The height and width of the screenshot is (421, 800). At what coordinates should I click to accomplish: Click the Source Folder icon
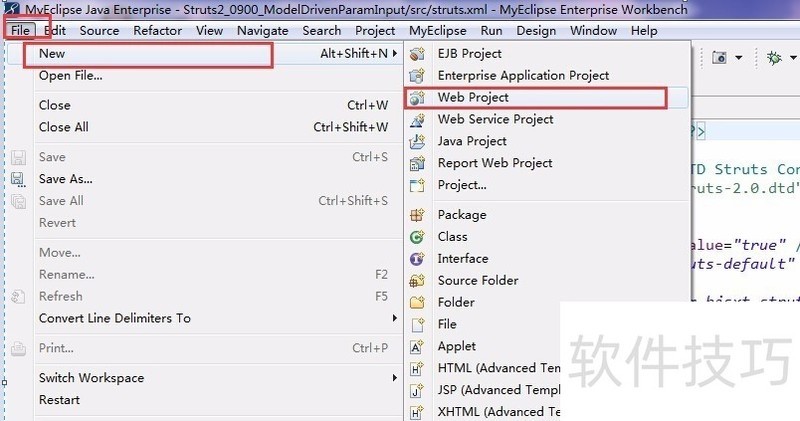click(x=418, y=281)
